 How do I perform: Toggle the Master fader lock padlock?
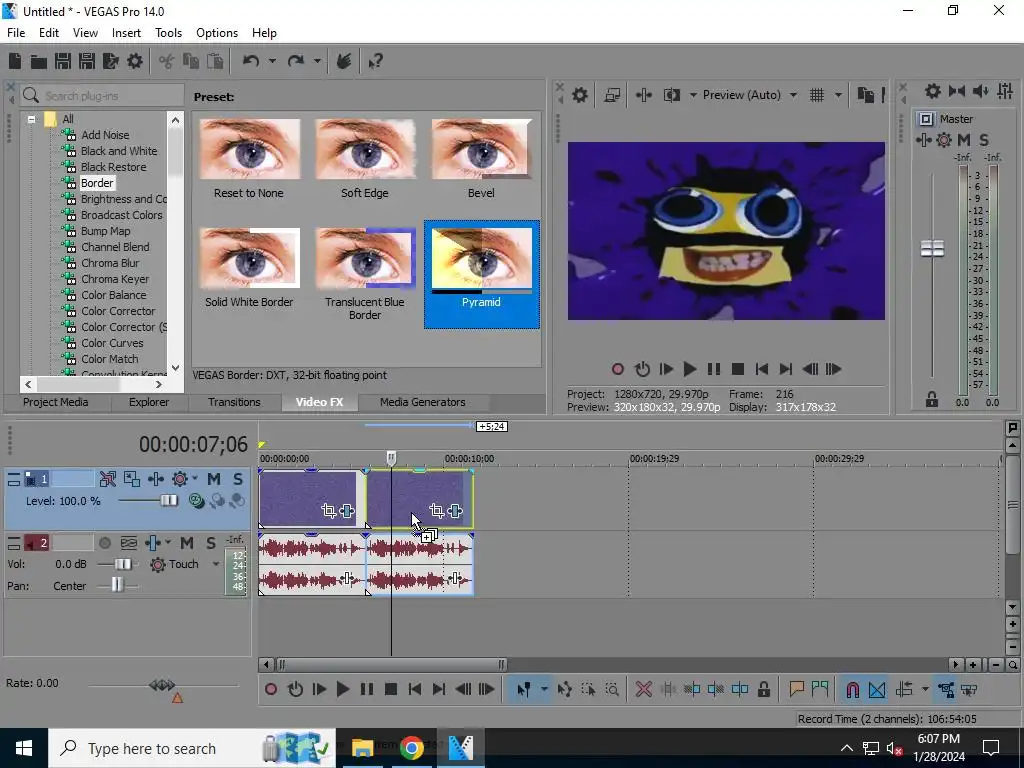point(932,400)
